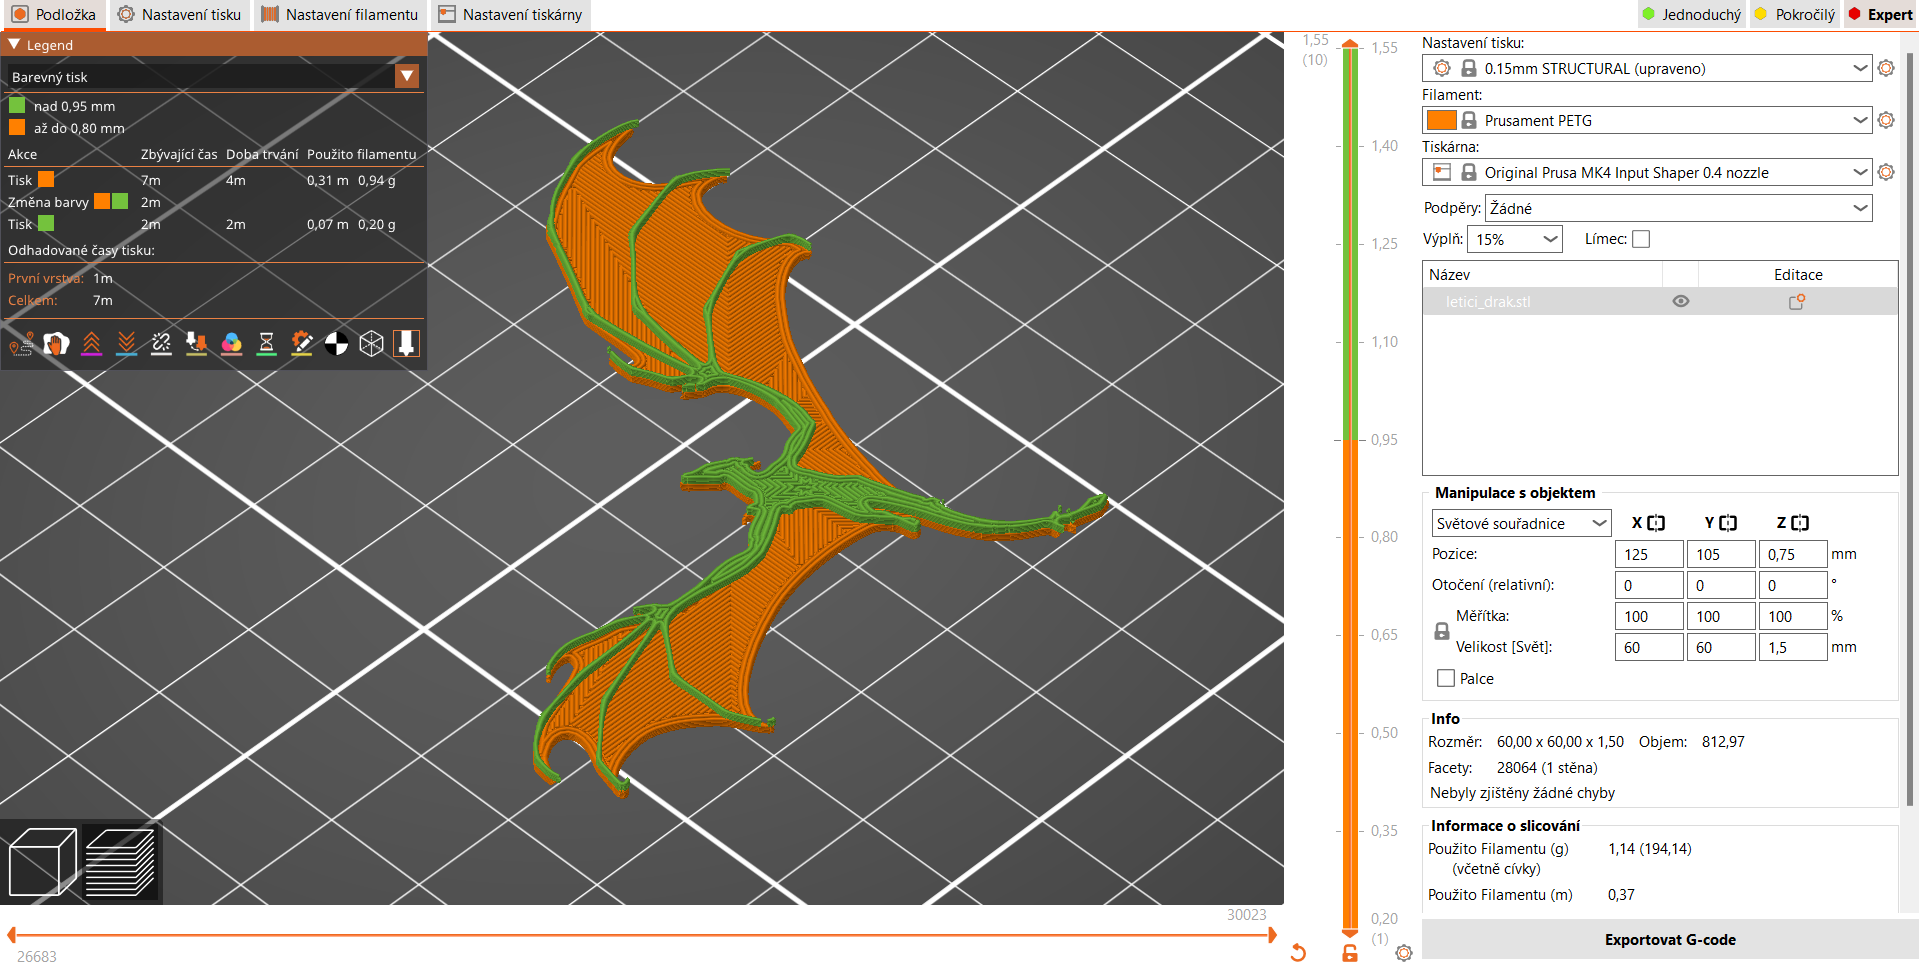Open the Nastavení tiskárny tab
This screenshot has height=964, width=1919.
[x=510, y=14]
